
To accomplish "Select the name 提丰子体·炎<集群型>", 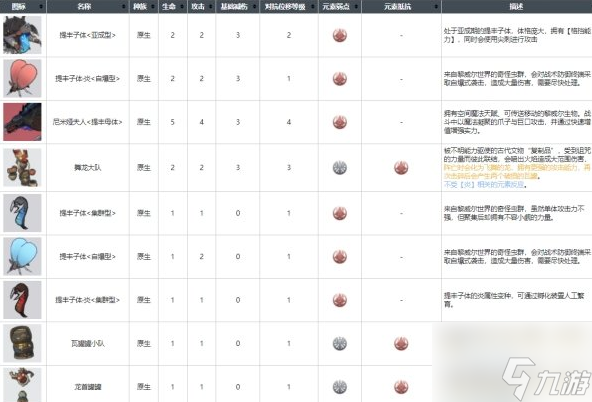I will (x=88, y=300).
